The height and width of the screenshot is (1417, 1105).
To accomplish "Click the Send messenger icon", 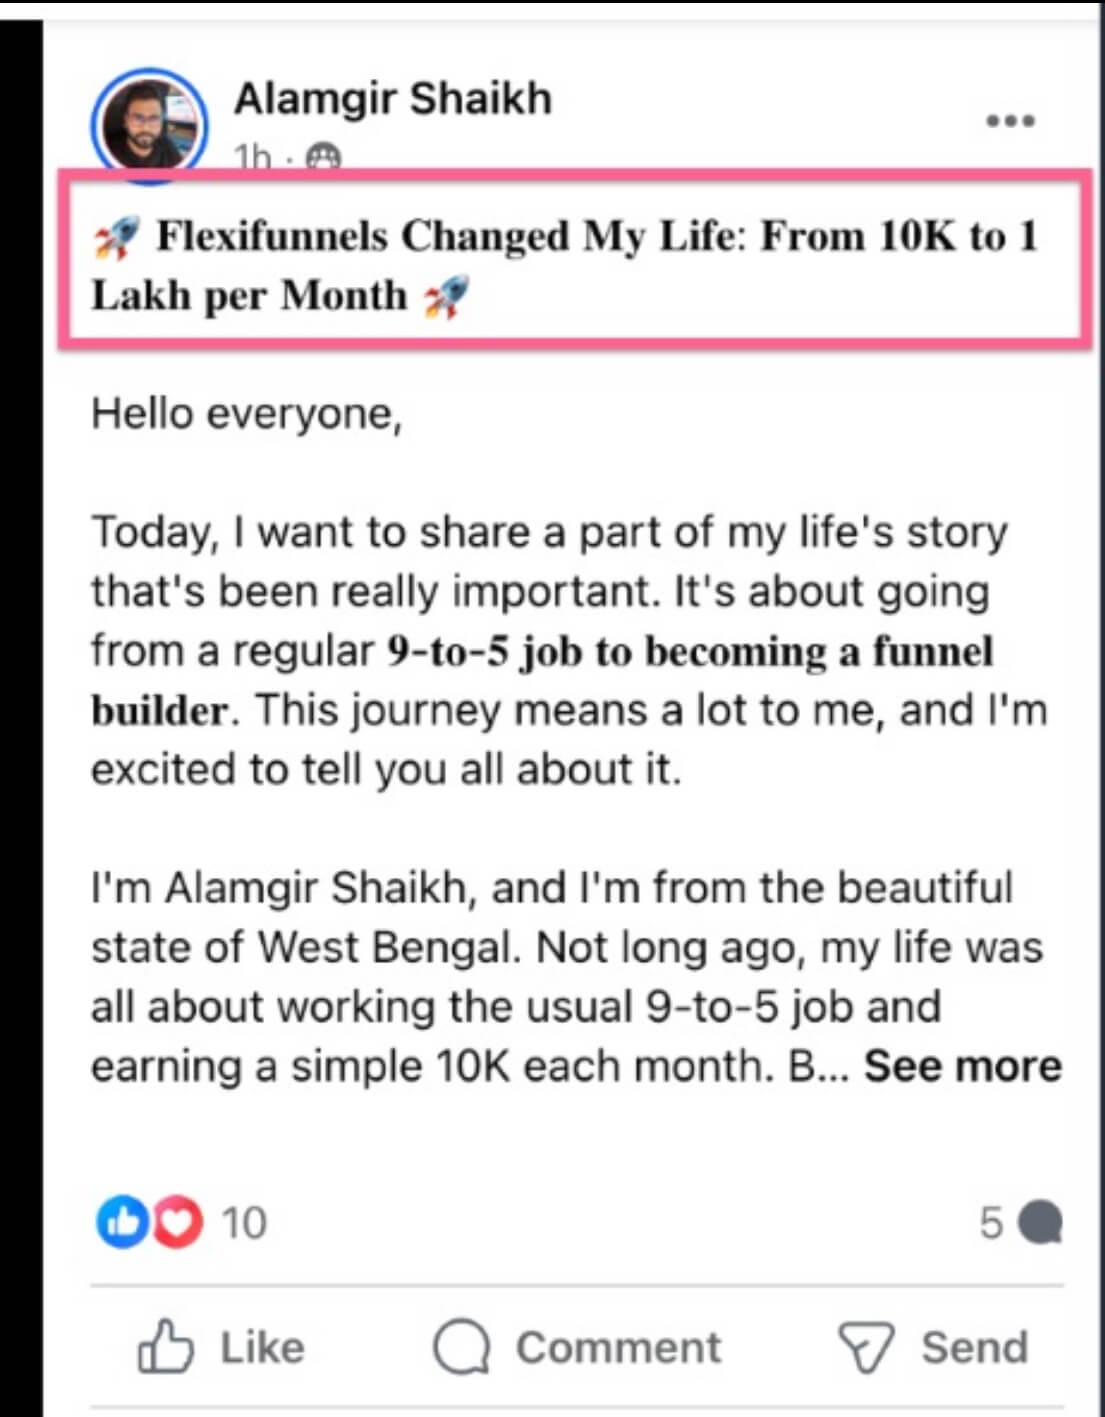I will [865, 1347].
